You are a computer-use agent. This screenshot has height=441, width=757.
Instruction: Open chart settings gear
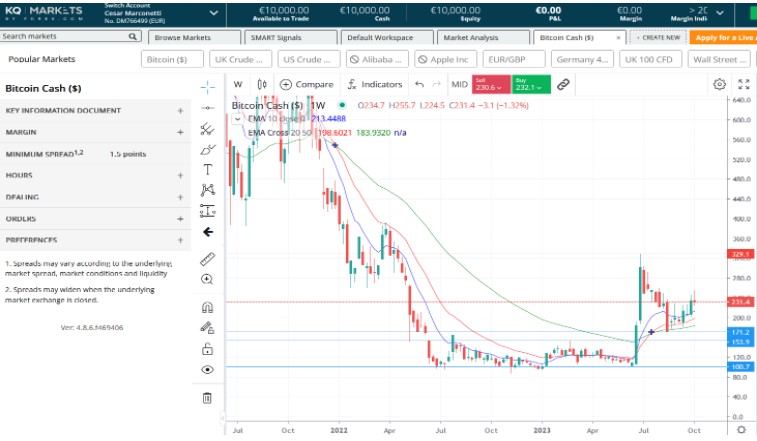click(719, 85)
